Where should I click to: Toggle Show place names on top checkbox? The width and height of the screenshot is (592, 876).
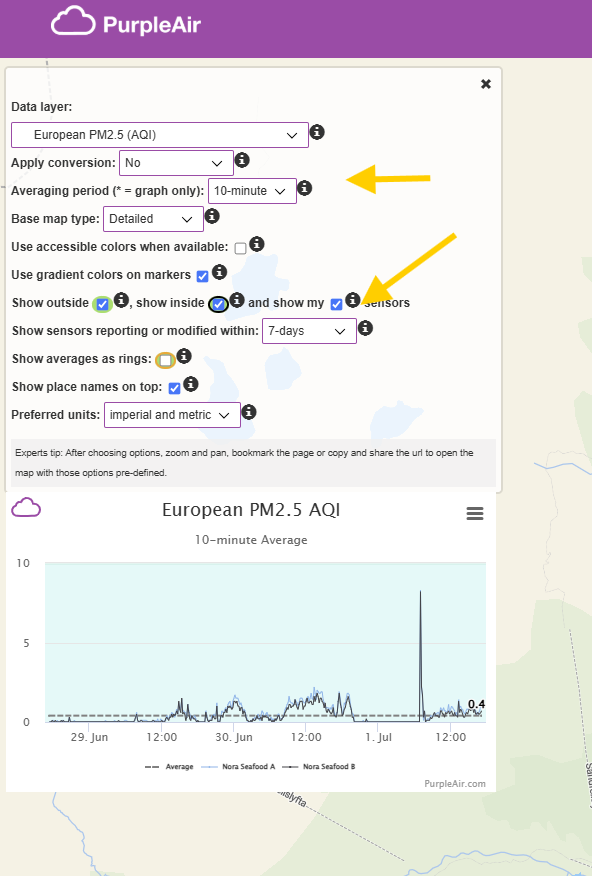tap(174, 388)
